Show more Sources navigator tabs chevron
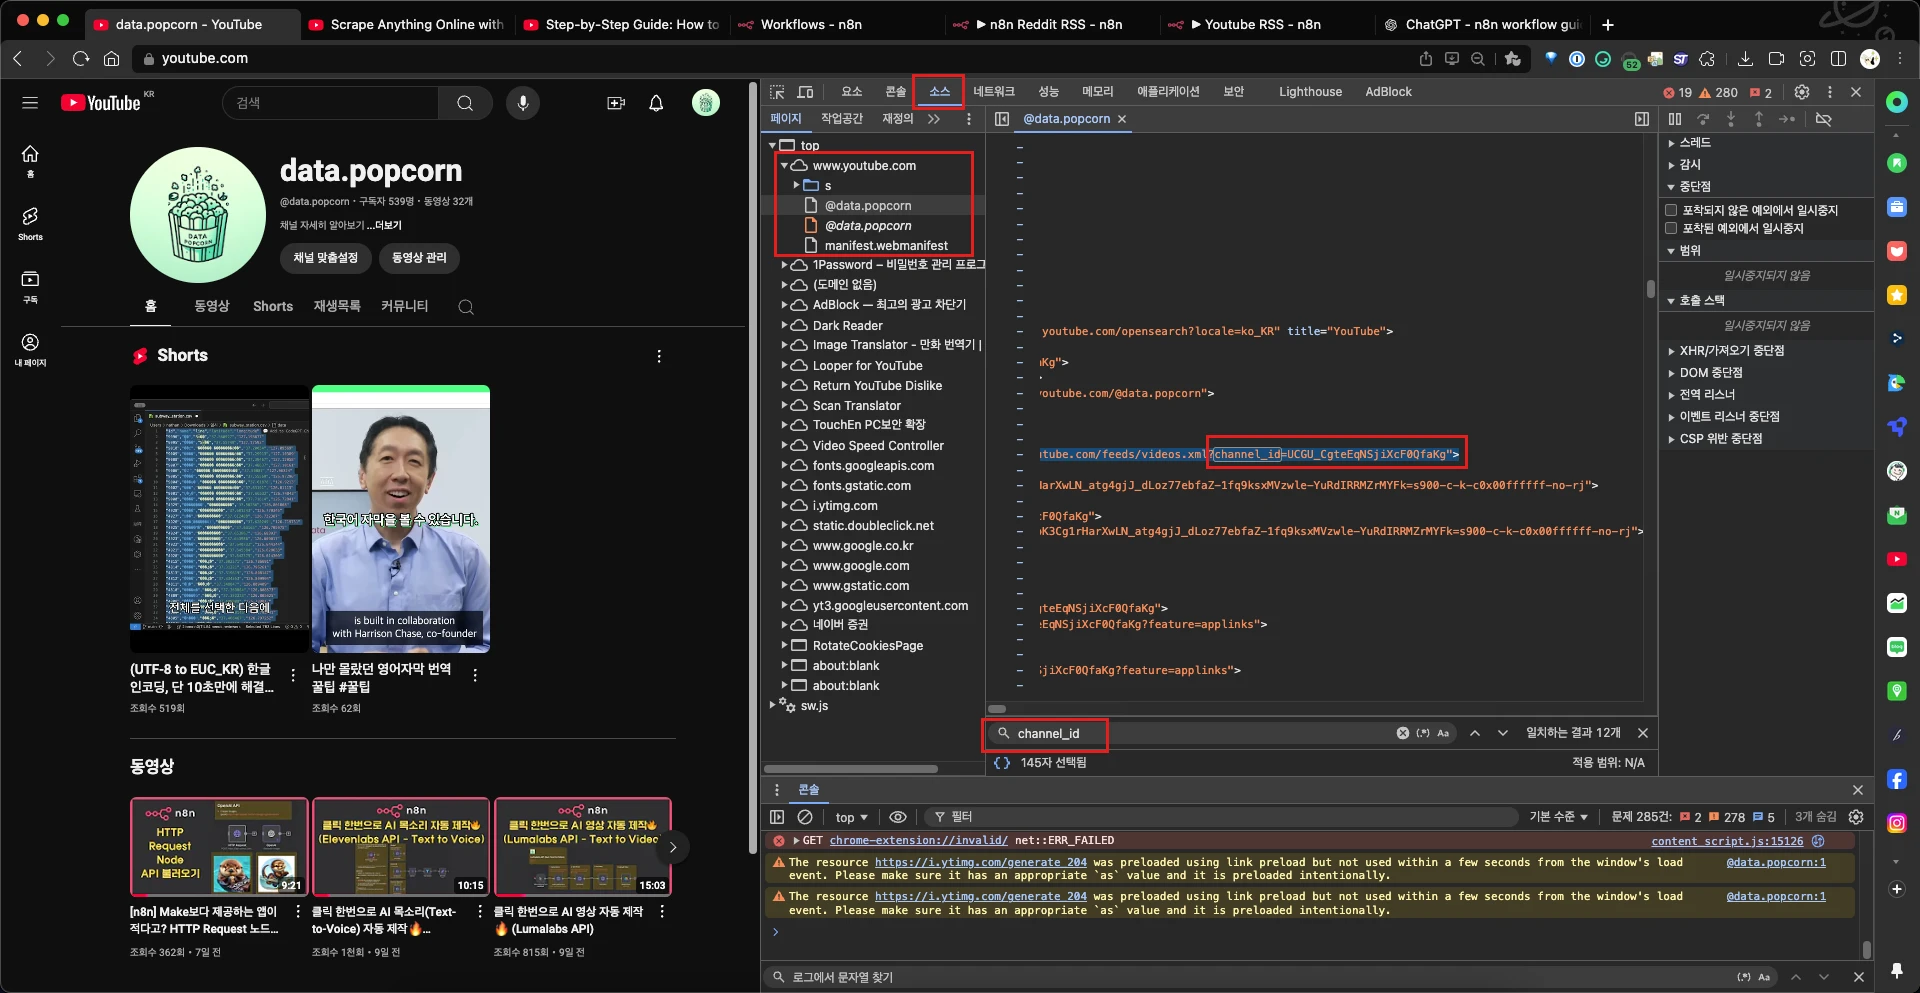This screenshot has width=1920, height=993. [934, 119]
